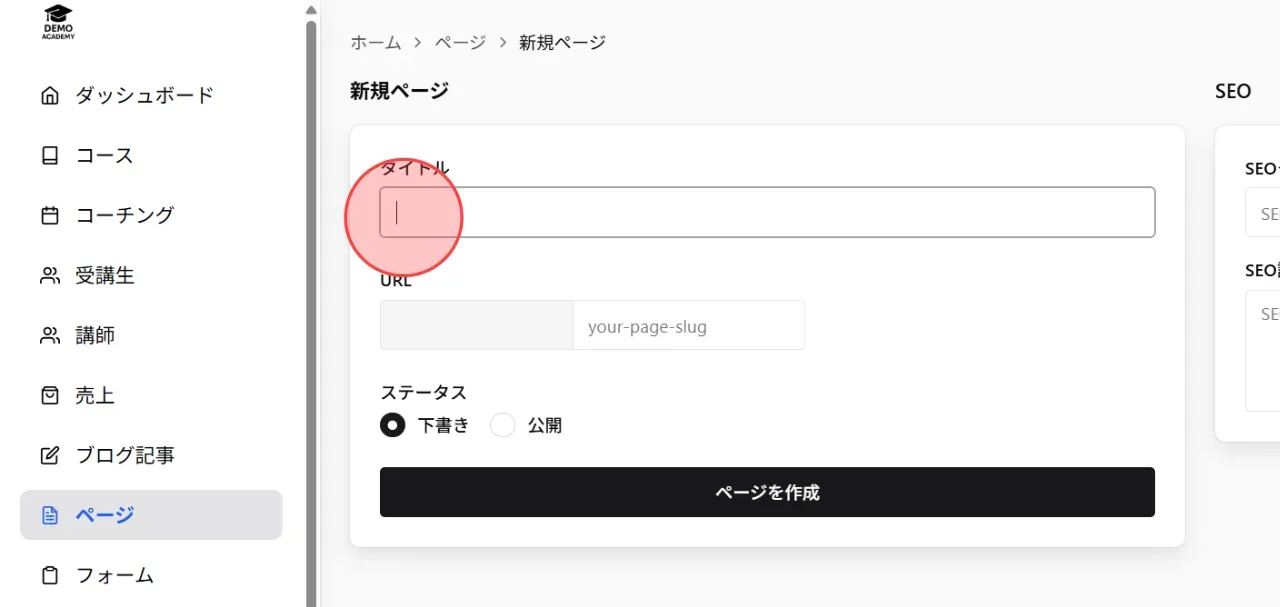This screenshot has height=607, width=1280.
Task: Click the 講師 people icon
Action: (x=50, y=336)
